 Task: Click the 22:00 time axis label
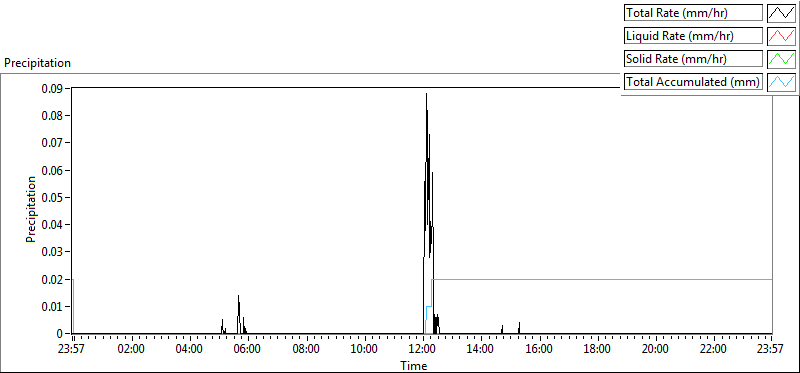(714, 350)
